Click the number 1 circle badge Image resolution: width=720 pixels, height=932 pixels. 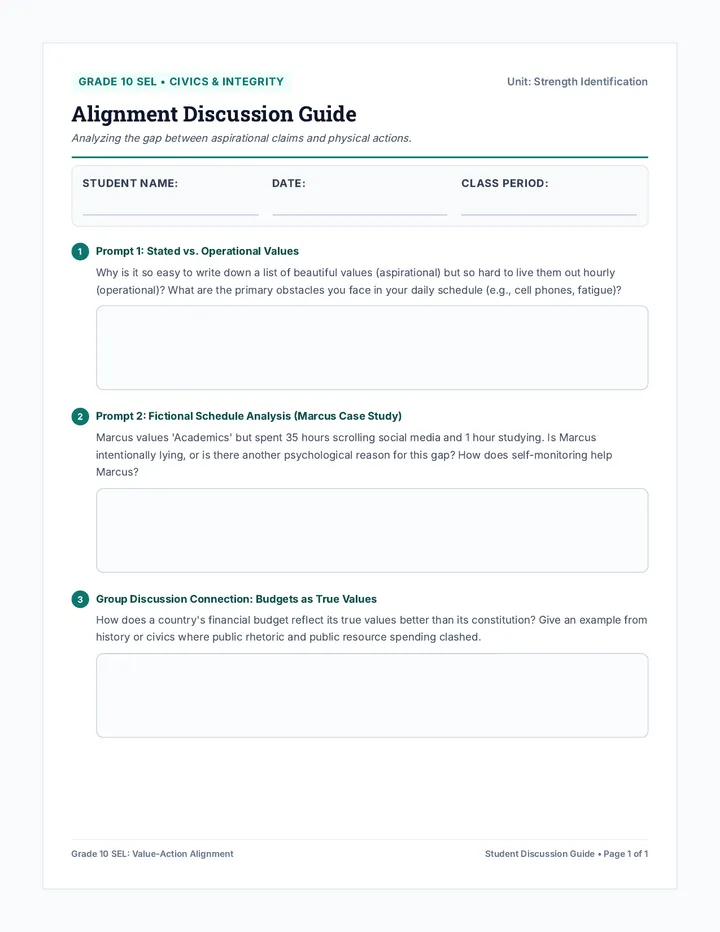(80, 251)
